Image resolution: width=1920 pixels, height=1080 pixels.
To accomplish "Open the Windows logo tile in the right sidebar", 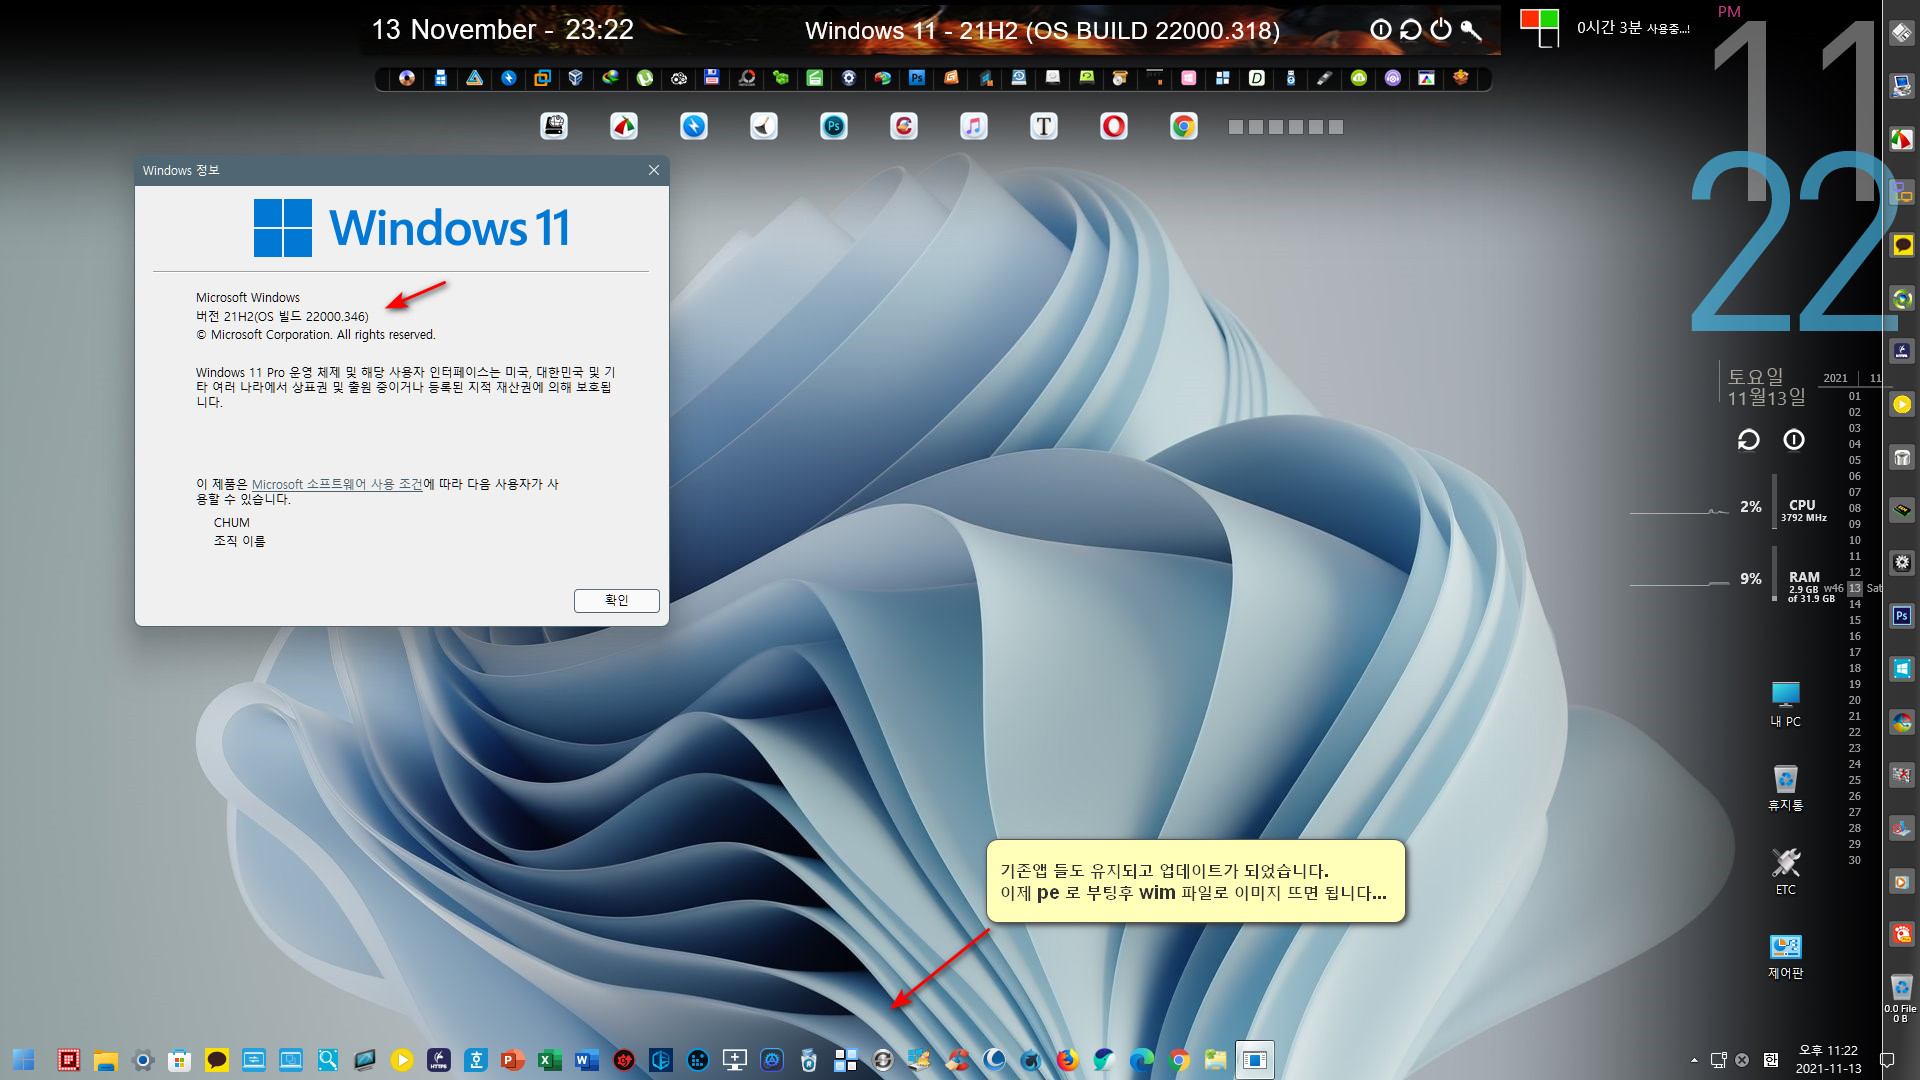I will pos(1902,668).
